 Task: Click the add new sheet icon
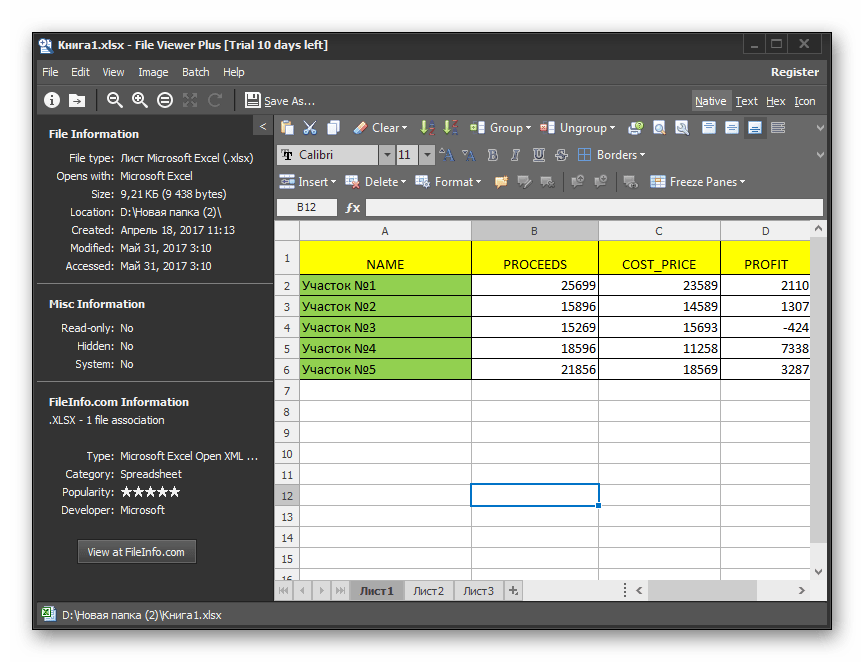coord(514,591)
